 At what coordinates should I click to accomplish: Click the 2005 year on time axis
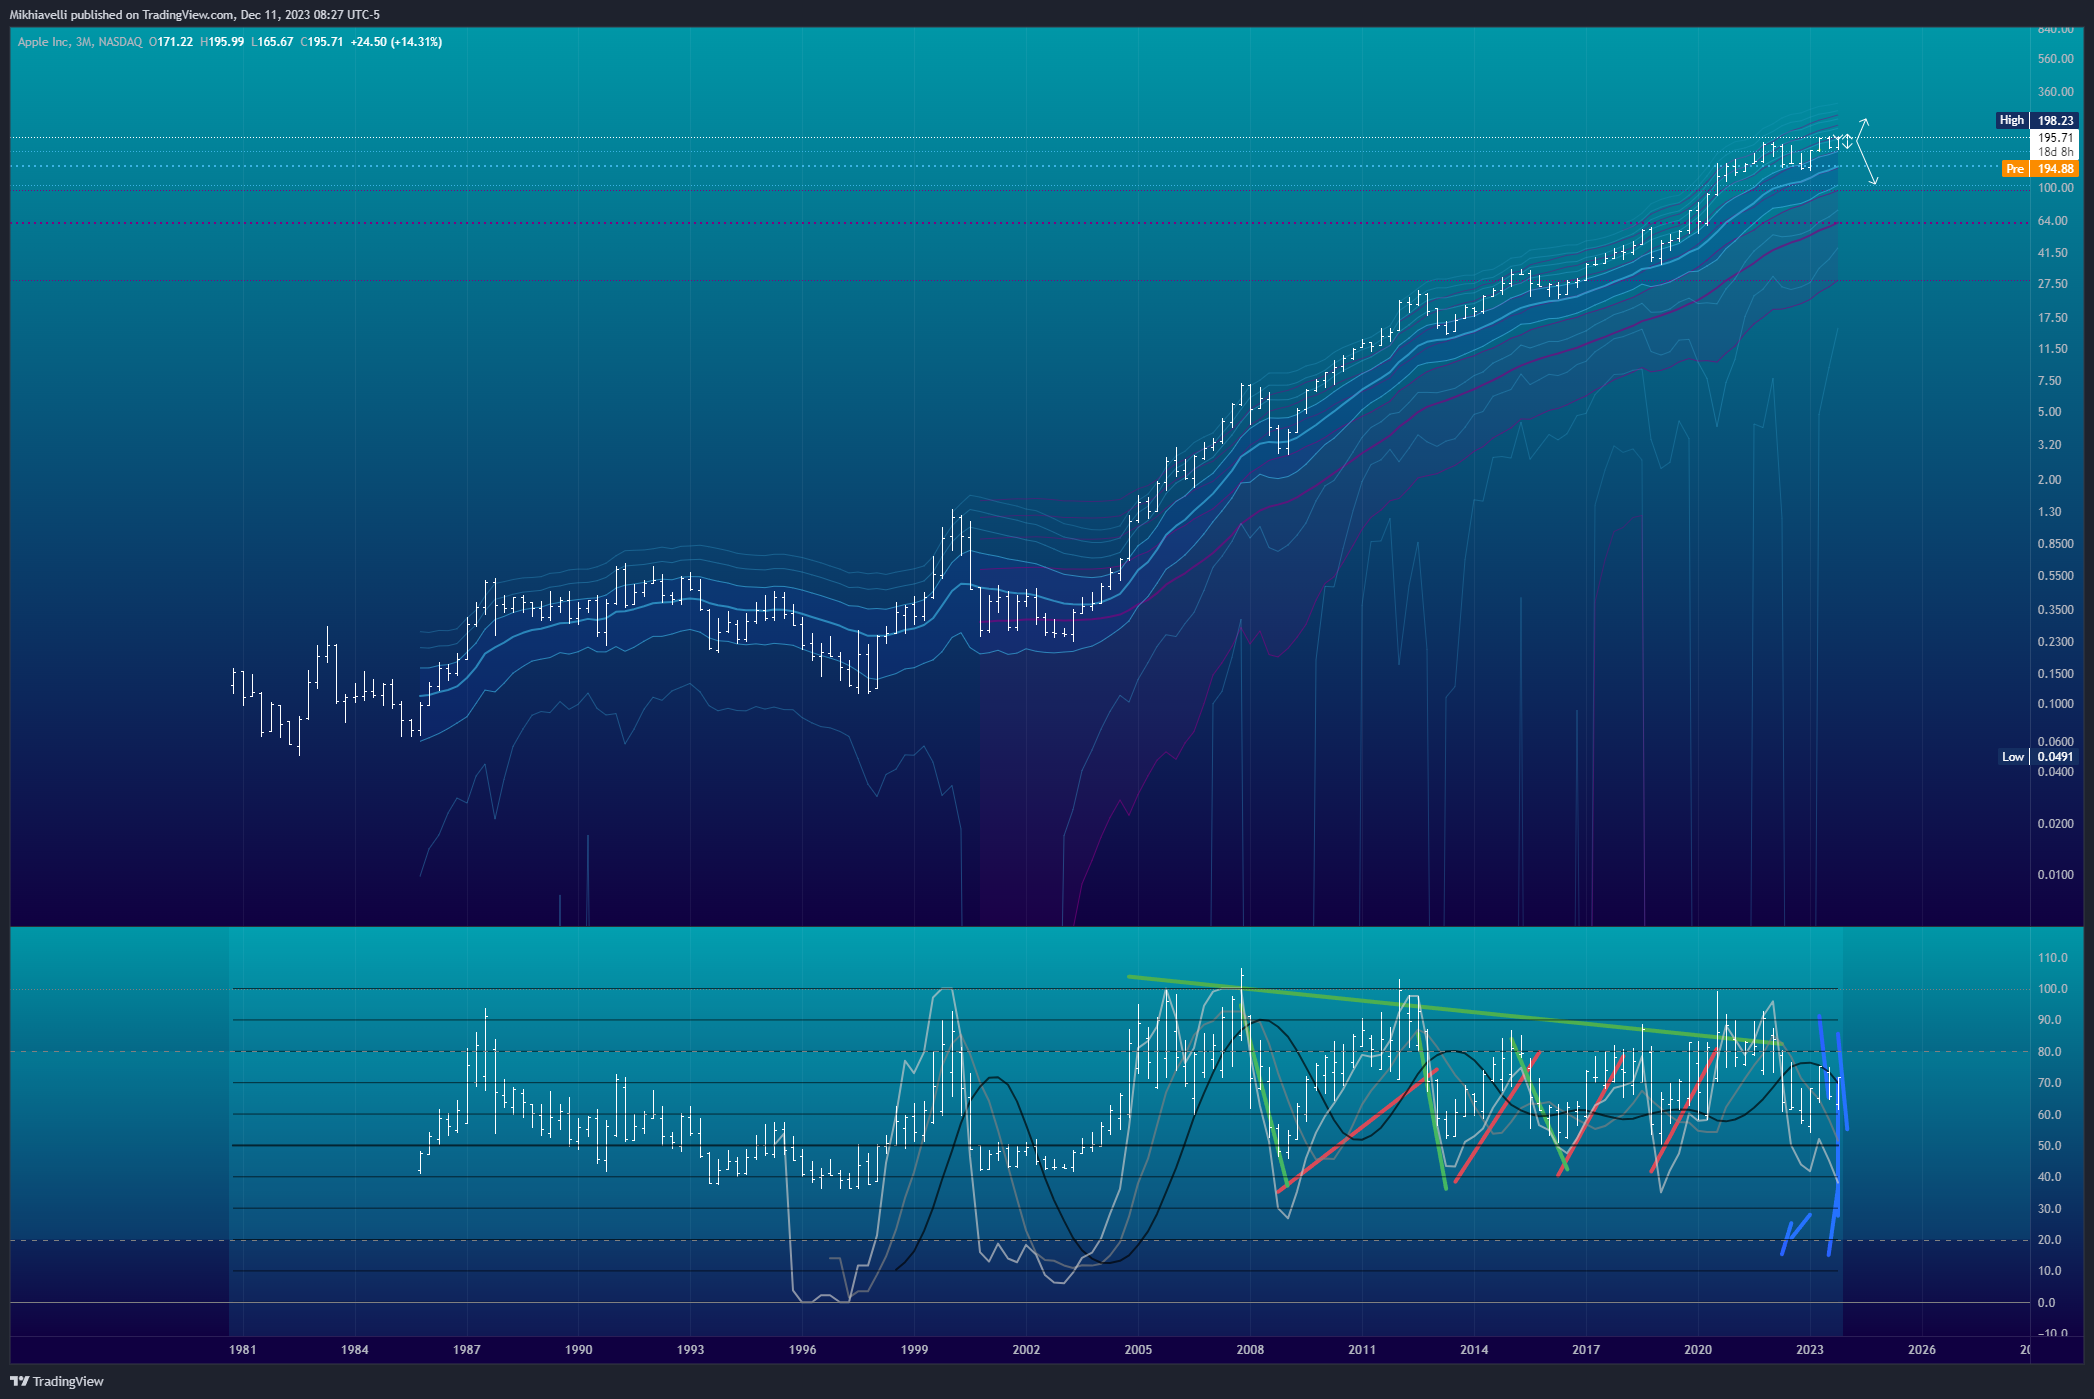(x=1139, y=1350)
